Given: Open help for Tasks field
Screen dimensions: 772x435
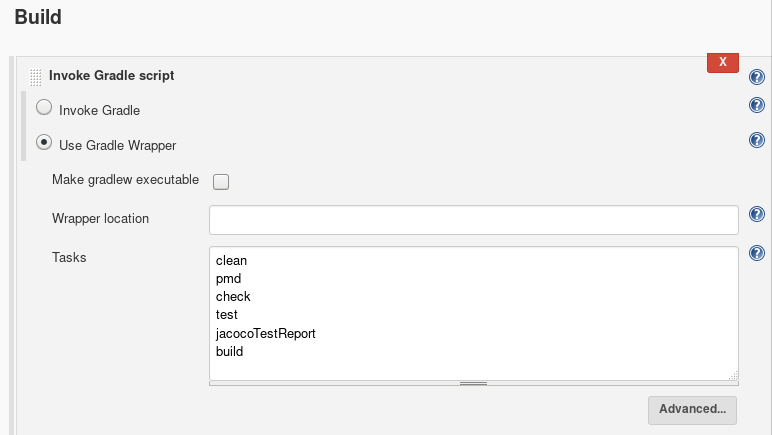Looking at the screenshot, I should click(757, 253).
